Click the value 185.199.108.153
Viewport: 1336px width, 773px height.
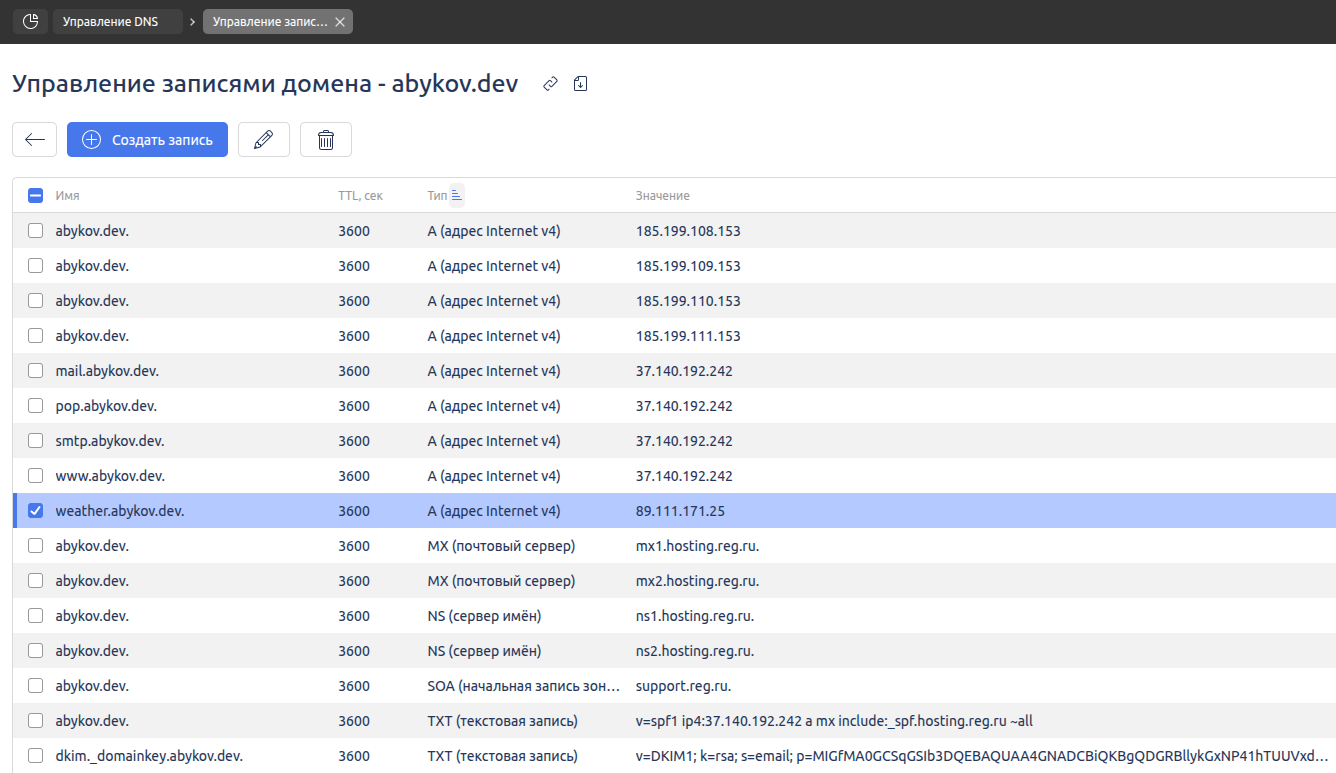click(x=688, y=231)
